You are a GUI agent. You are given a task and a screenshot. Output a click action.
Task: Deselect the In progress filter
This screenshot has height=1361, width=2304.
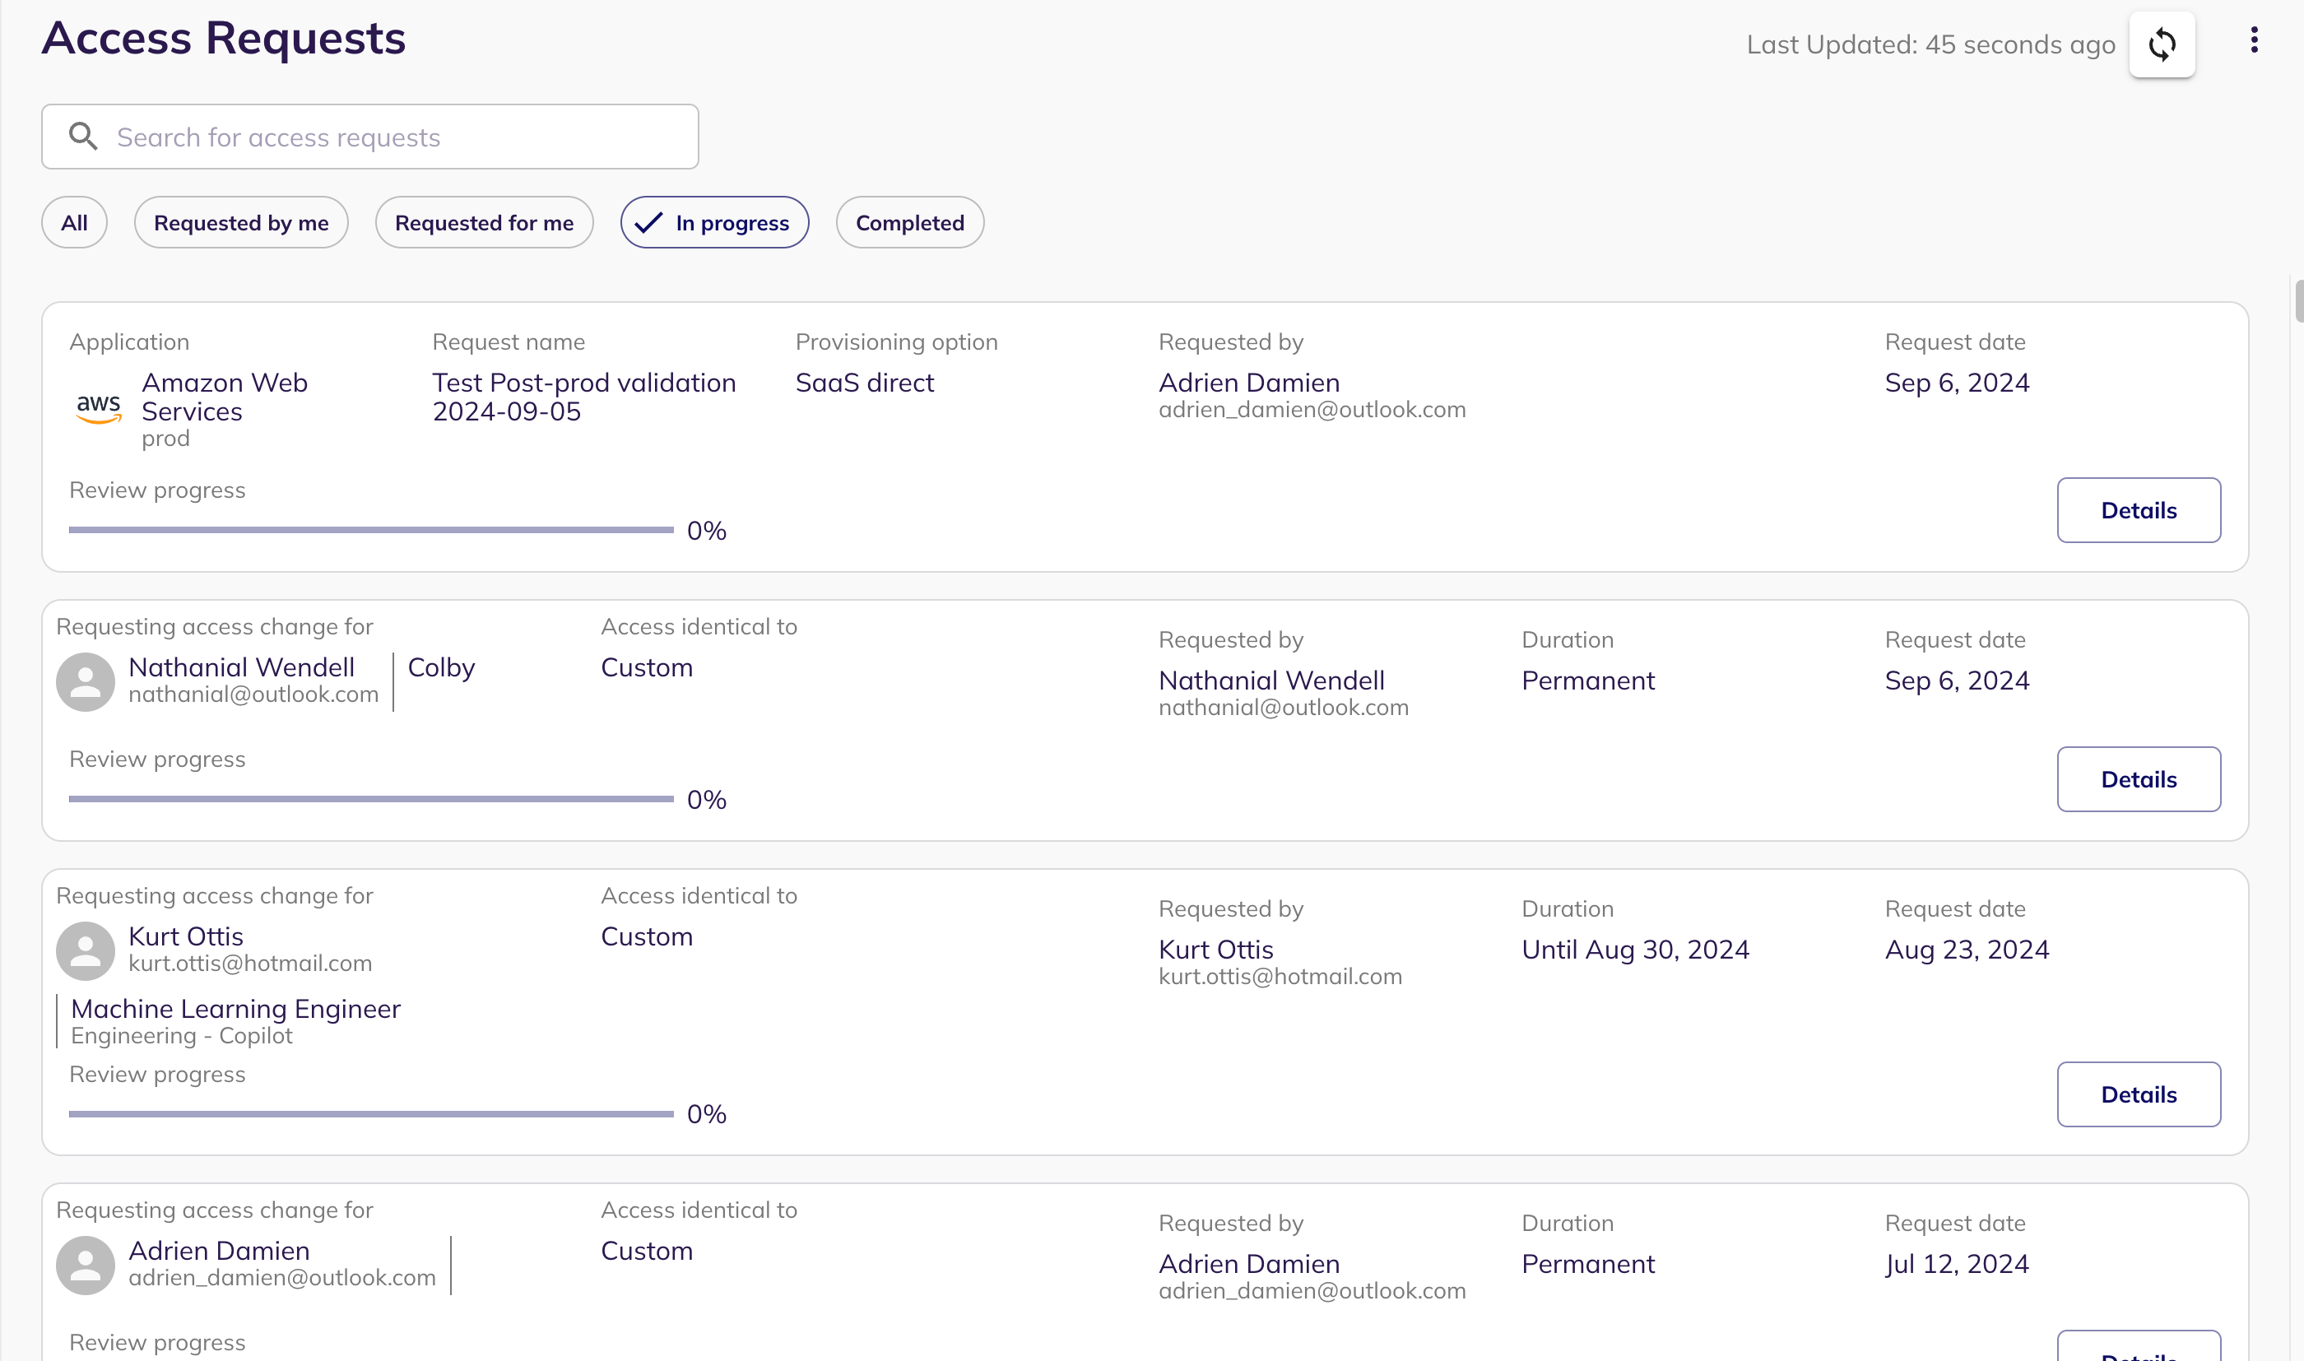732,222
